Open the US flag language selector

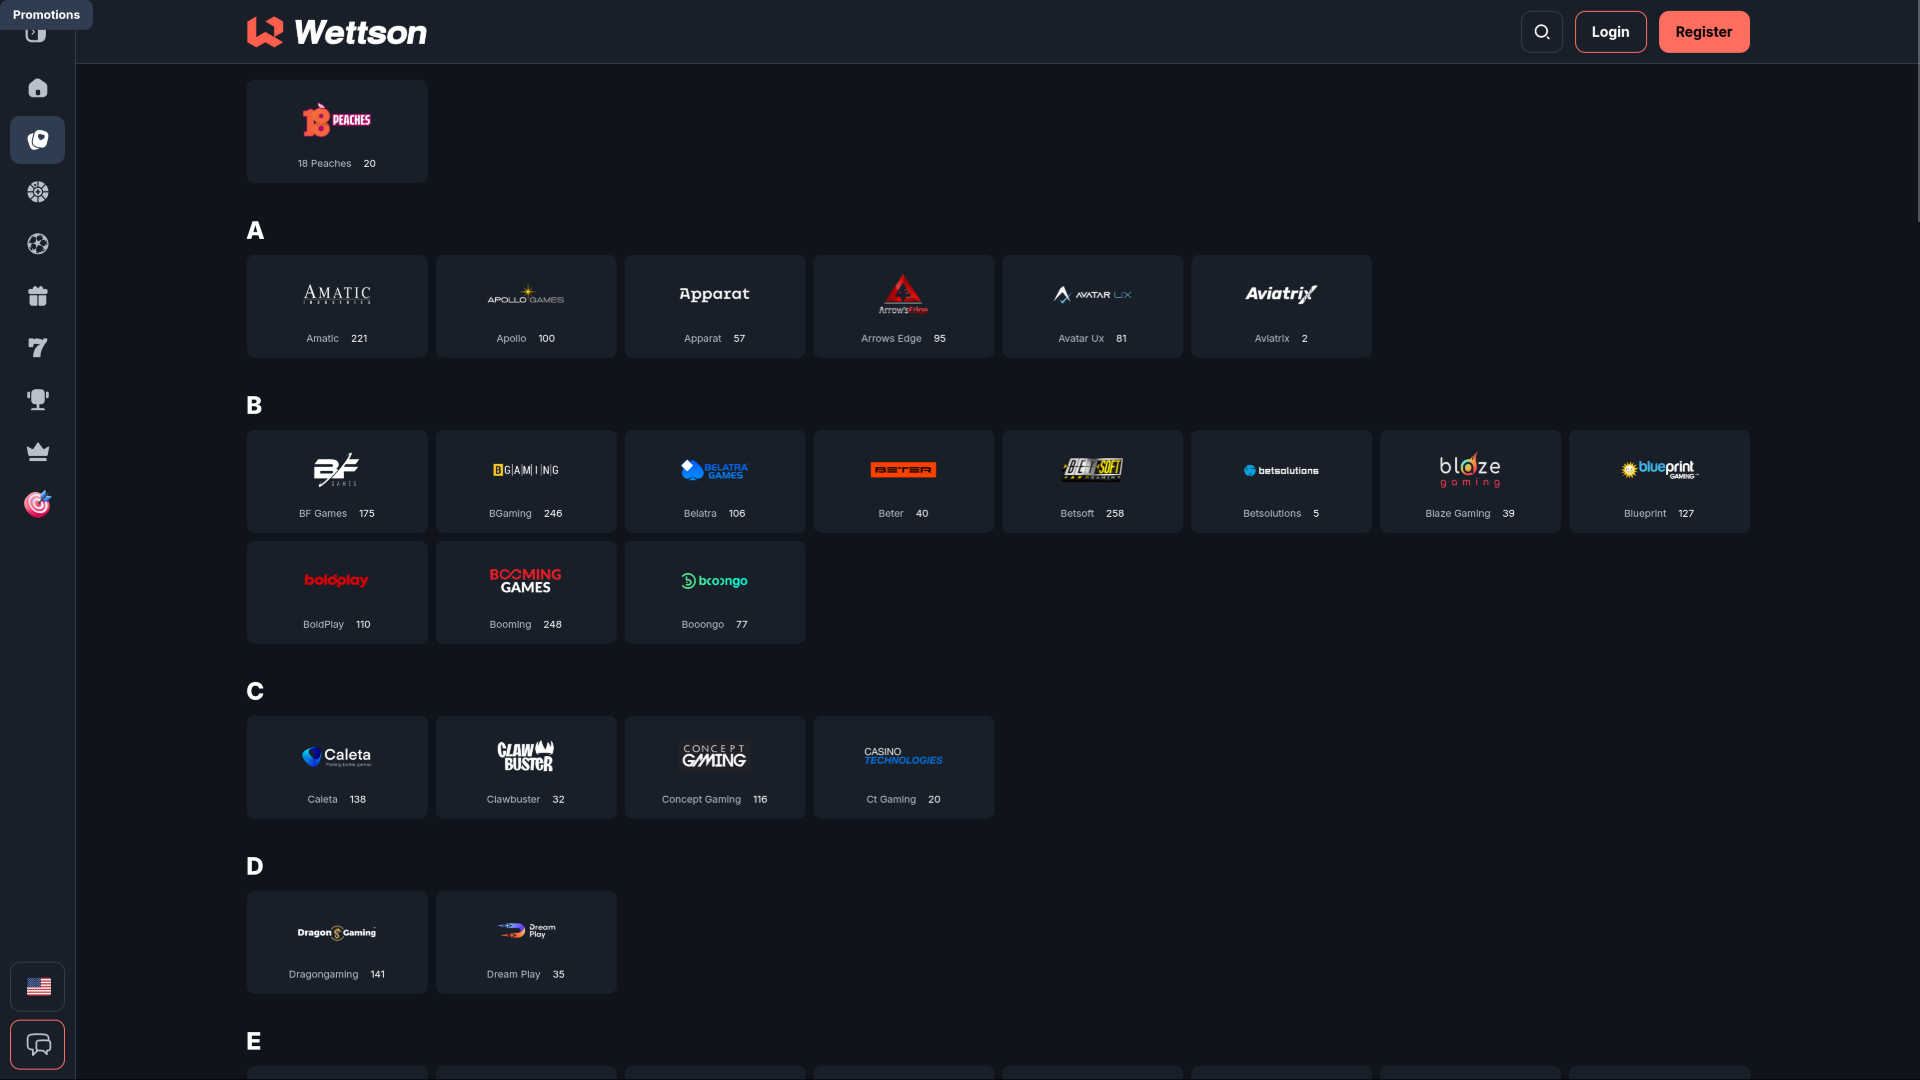click(x=37, y=987)
